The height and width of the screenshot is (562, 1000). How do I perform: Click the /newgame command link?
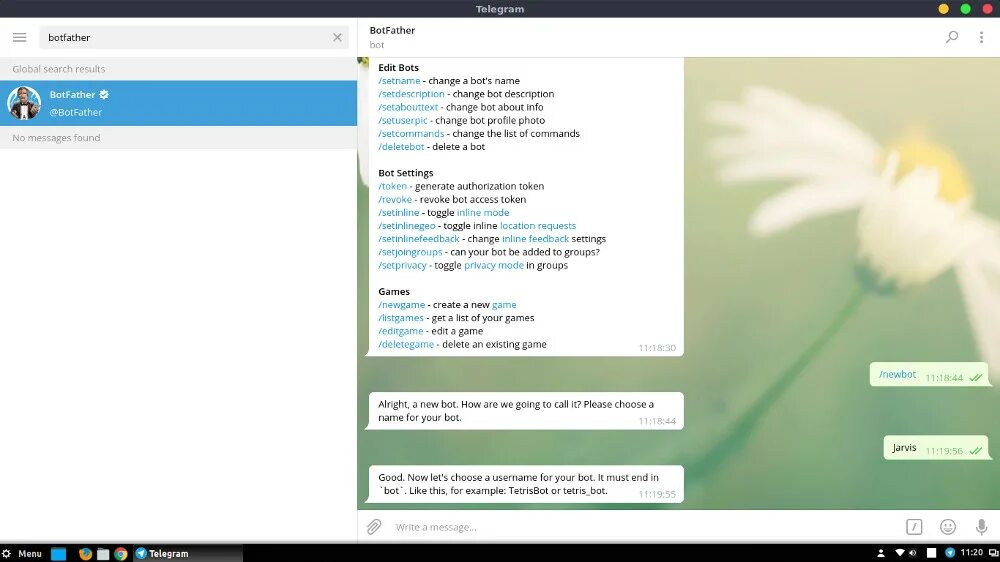[401, 305]
